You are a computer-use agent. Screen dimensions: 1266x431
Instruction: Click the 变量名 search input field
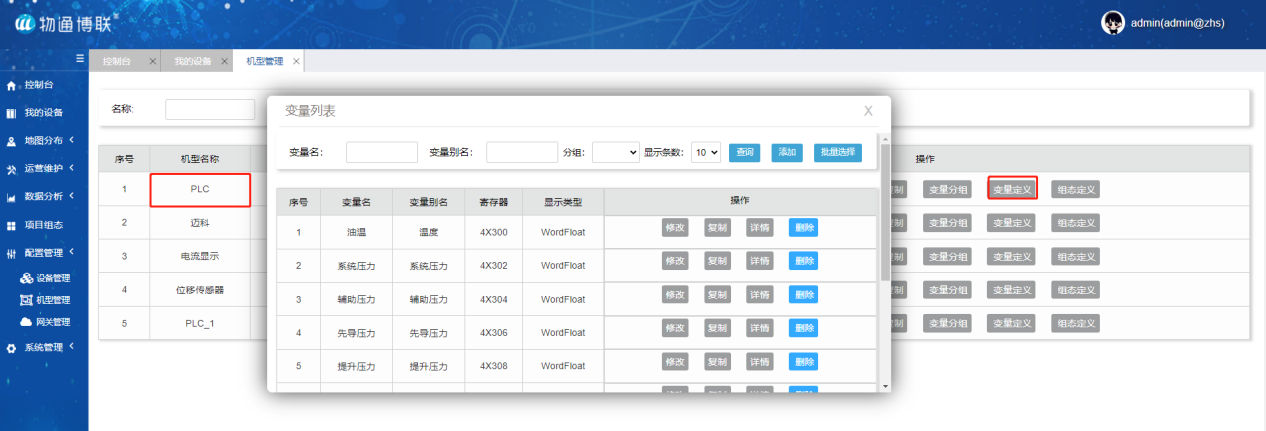[x=381, y=152]
